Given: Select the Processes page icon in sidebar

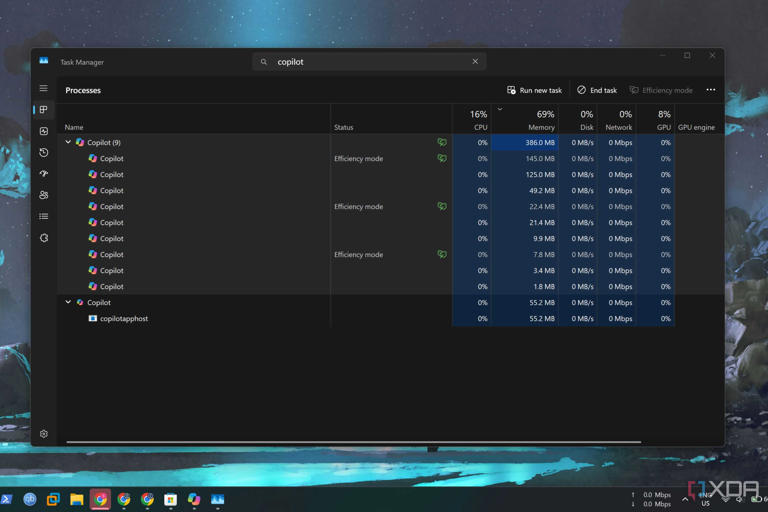Looking at the screenshot, I should pos(44,110).
